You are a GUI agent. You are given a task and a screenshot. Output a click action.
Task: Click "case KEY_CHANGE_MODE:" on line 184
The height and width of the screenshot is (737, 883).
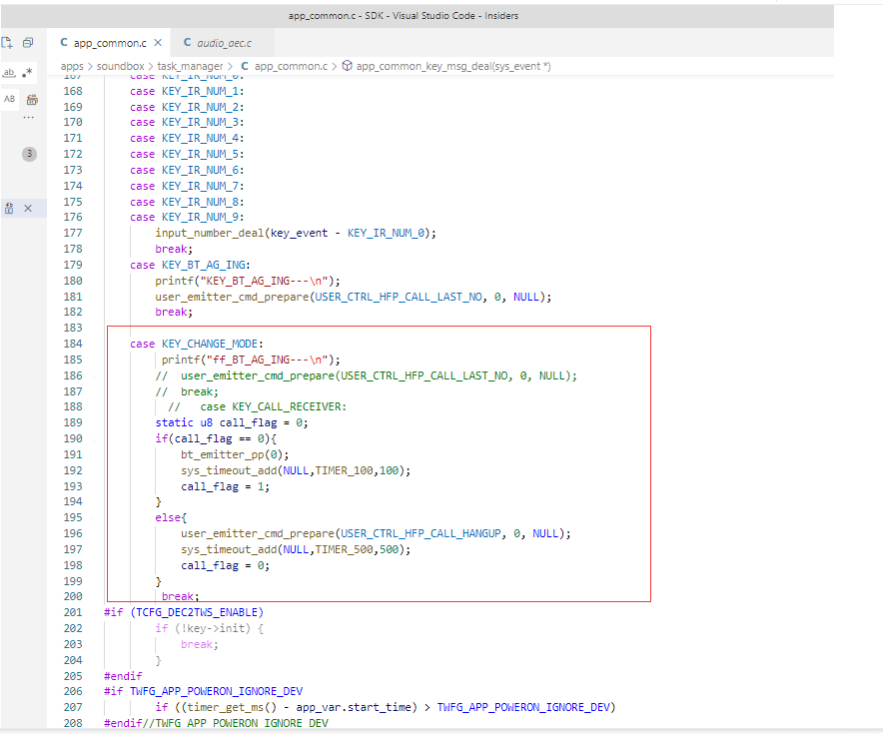click(x=197, y=344)
